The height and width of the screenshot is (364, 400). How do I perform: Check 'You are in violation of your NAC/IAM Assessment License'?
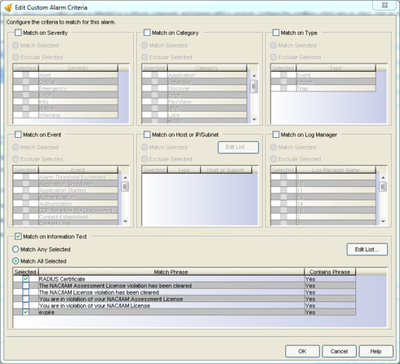pyautogui.click(x=26, y=299)
